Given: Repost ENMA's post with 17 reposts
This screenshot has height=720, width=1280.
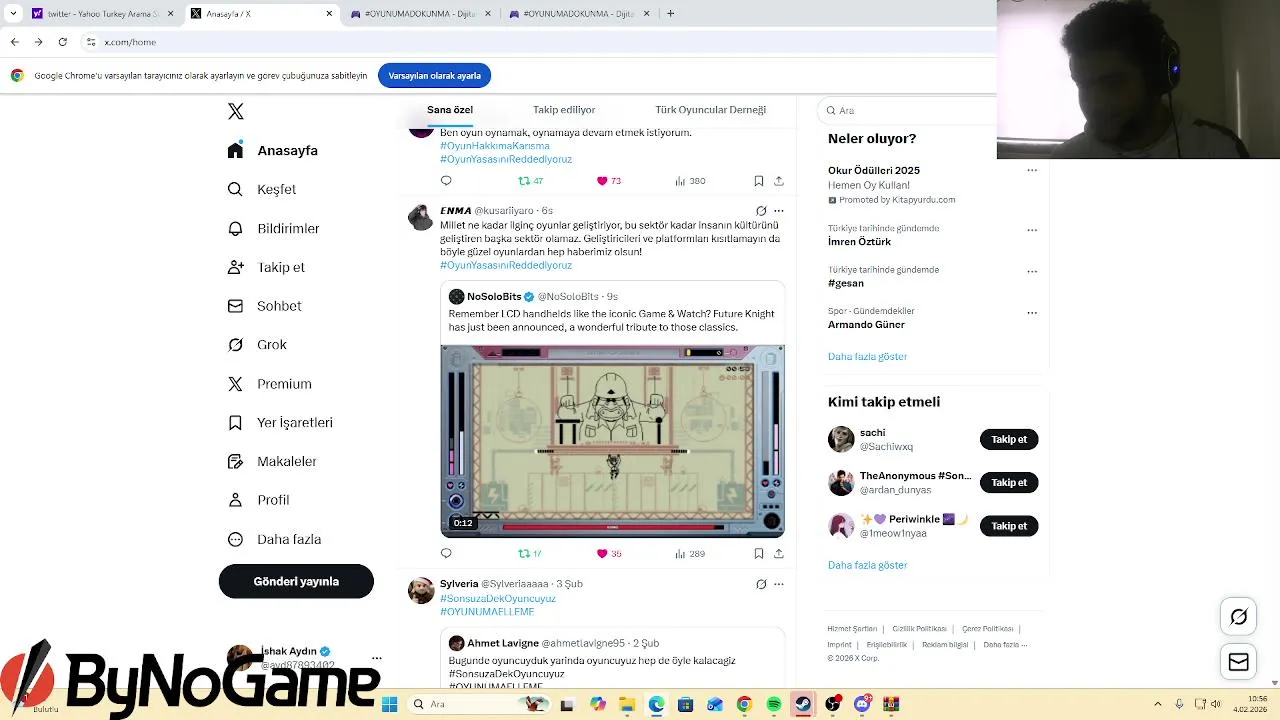Looking at the screenshot, I should tap(529, 553).
